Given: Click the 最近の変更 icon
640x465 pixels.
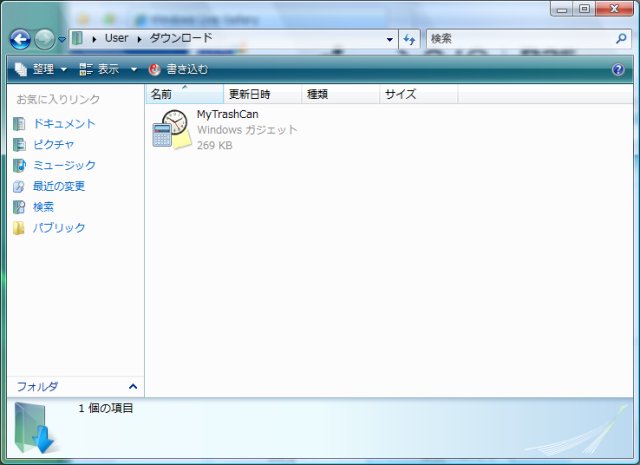Looking at the screenshot, I should (19, 187).
